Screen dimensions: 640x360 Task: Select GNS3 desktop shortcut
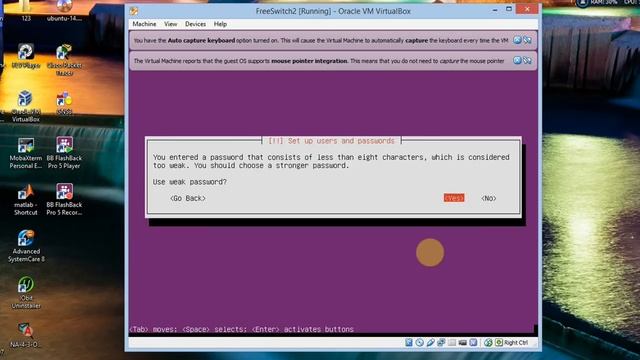pos(64,103)
